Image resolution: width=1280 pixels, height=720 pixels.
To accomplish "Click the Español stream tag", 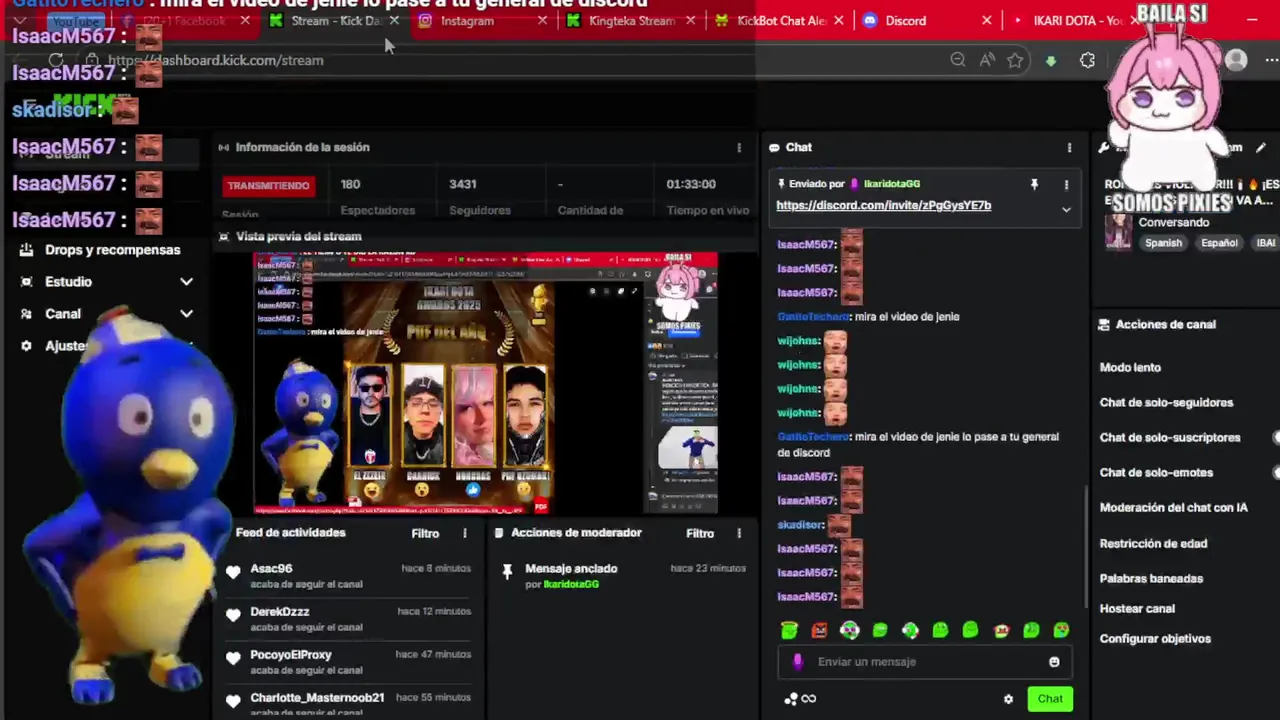I will 1219,243.
